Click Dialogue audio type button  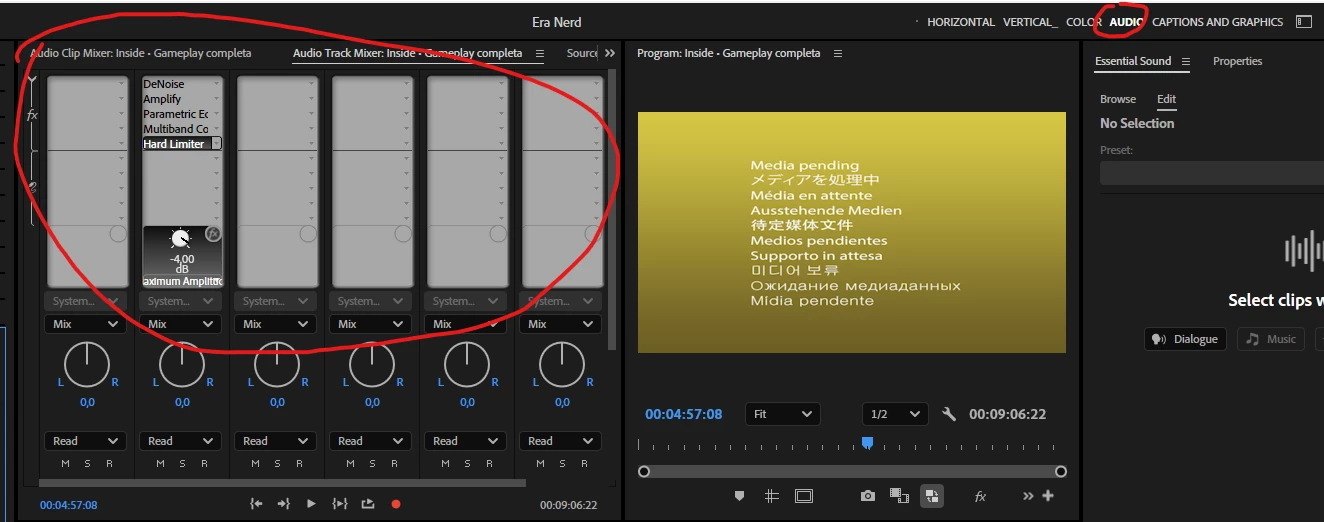1185,339
